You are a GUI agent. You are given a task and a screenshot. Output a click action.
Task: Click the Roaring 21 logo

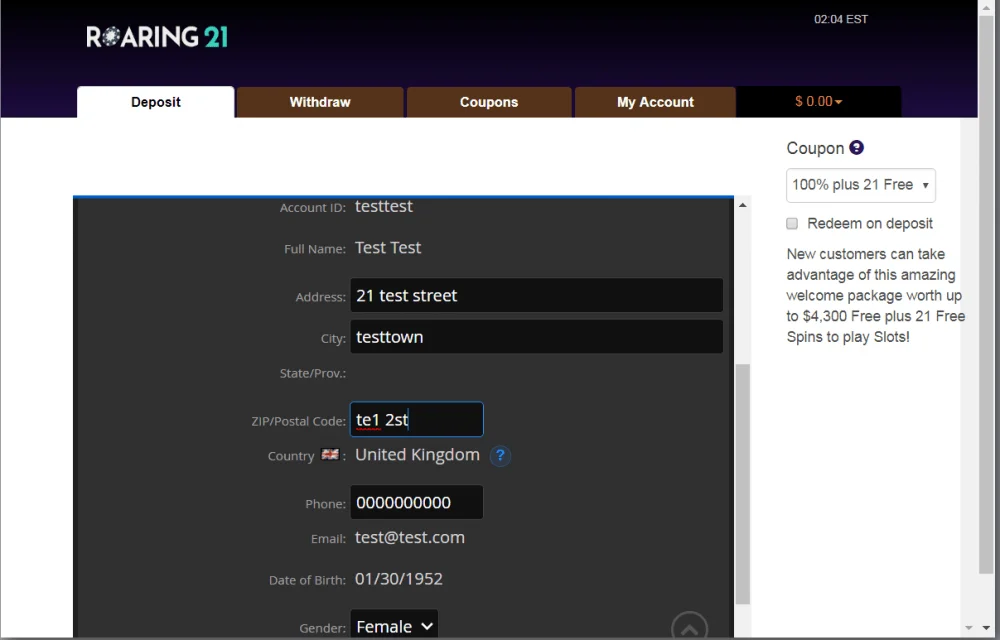(157, 37)
